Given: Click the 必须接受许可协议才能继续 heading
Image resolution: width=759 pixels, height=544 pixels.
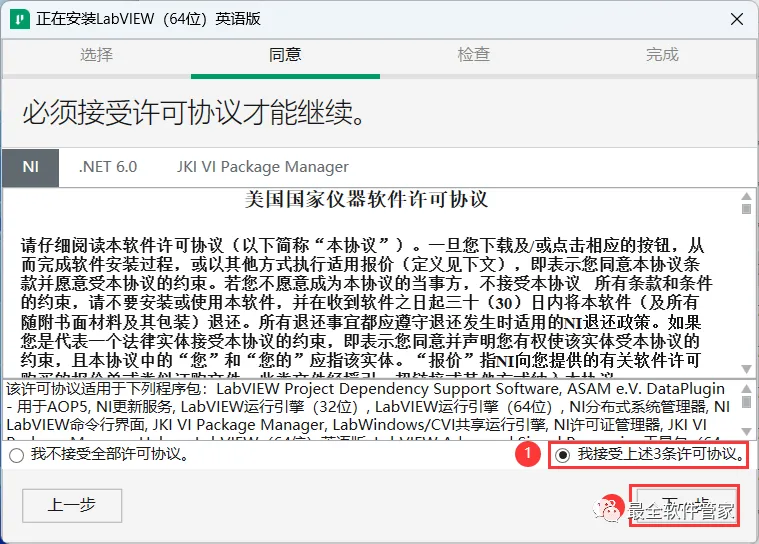Looking at the screenshot, I should [x=193, y=113].
